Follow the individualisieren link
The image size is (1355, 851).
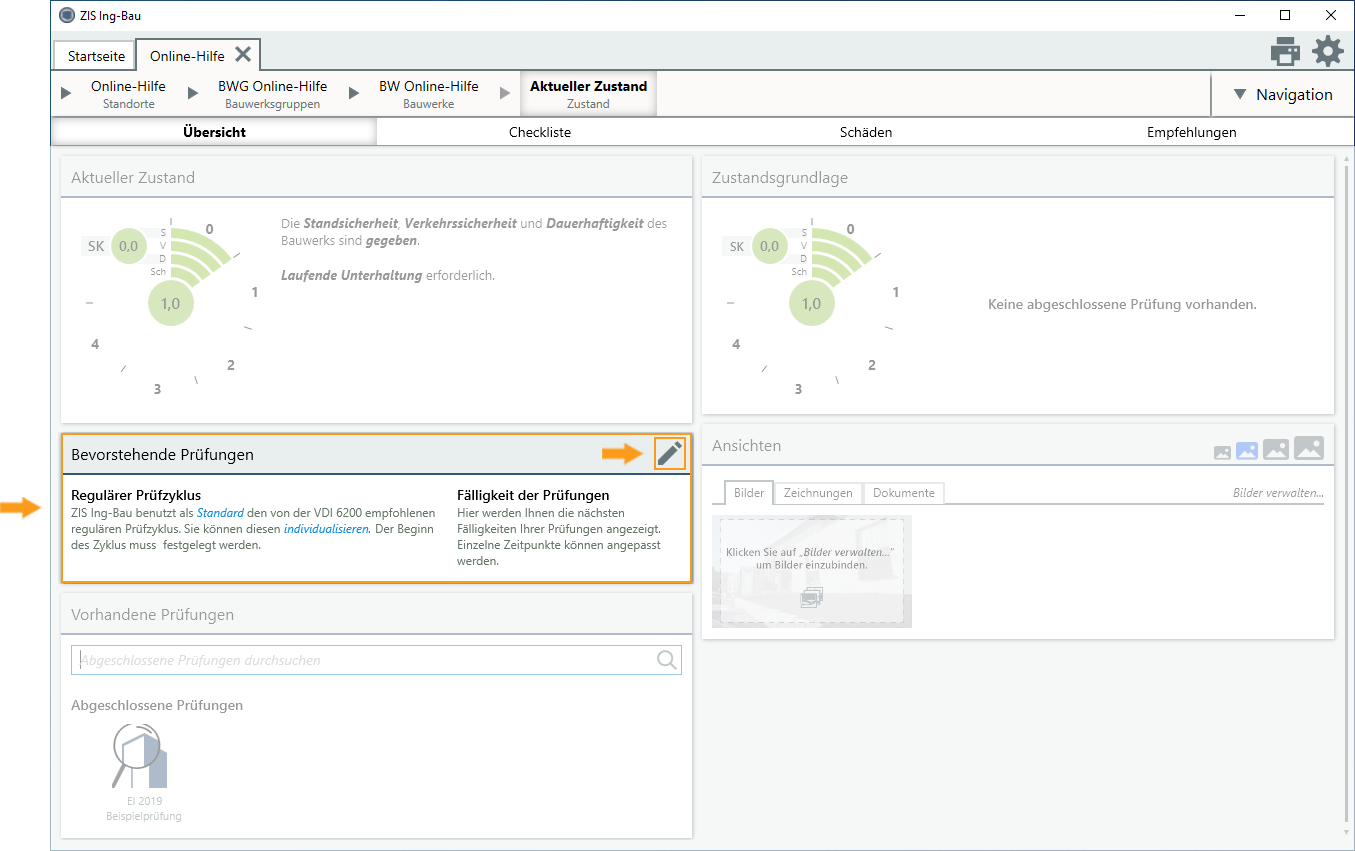[x=327, y=529]
